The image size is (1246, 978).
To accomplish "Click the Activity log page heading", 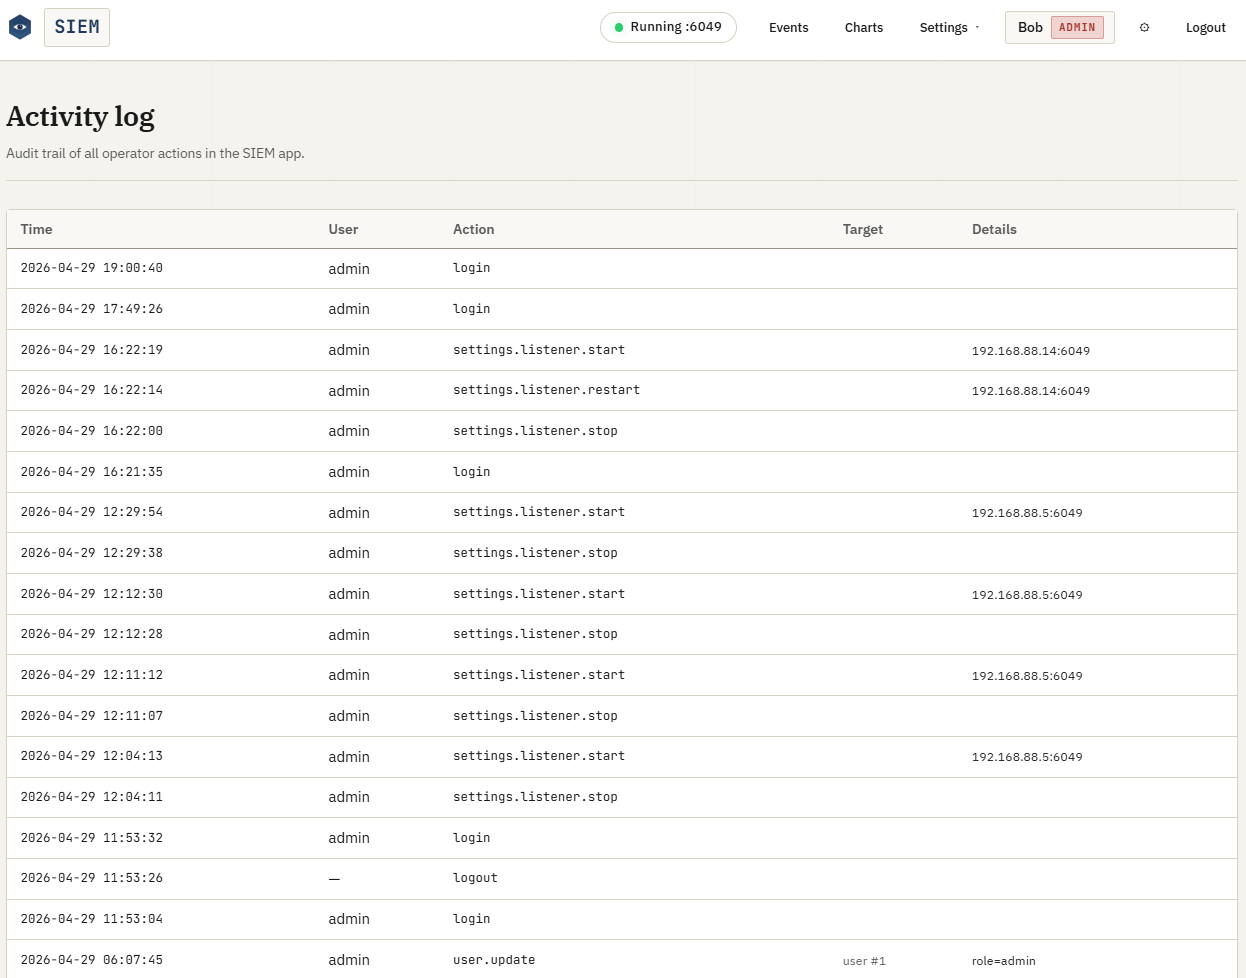I will (81, 117).
